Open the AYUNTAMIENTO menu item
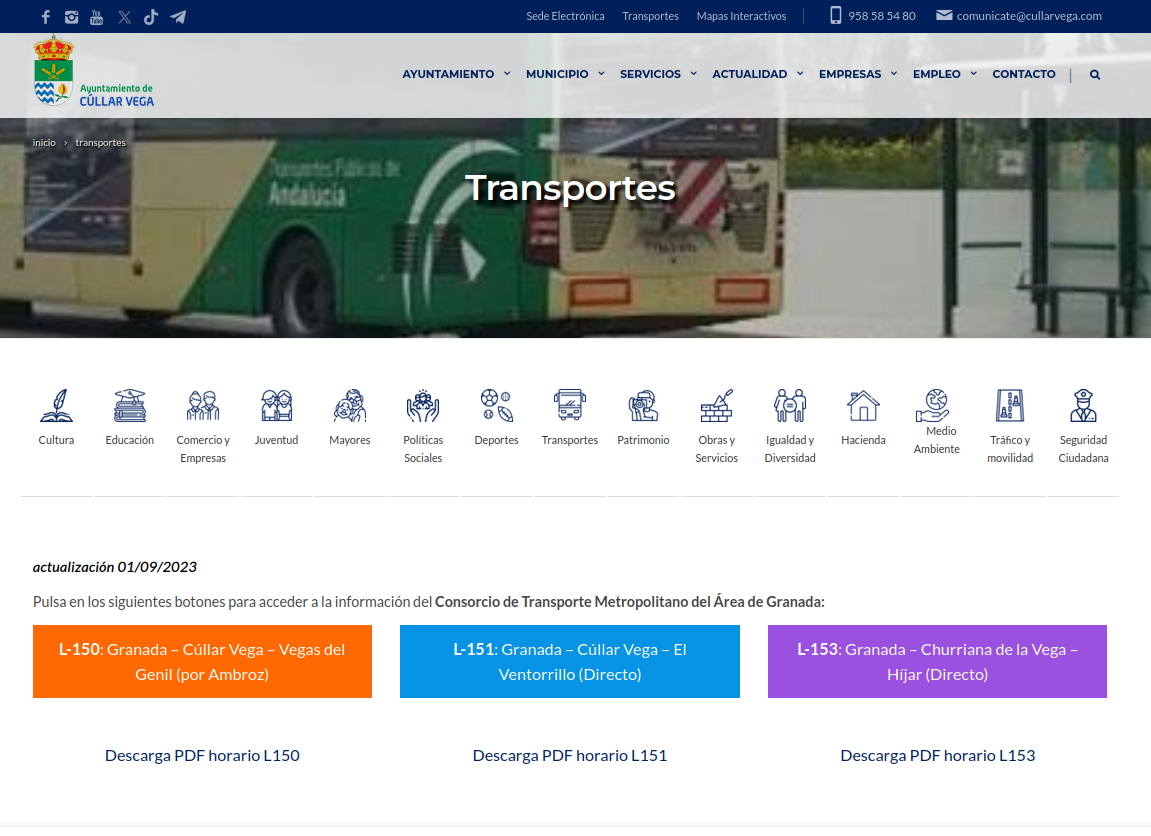The width and height of the screenshot is (1151, 836). tap(448, 75)
